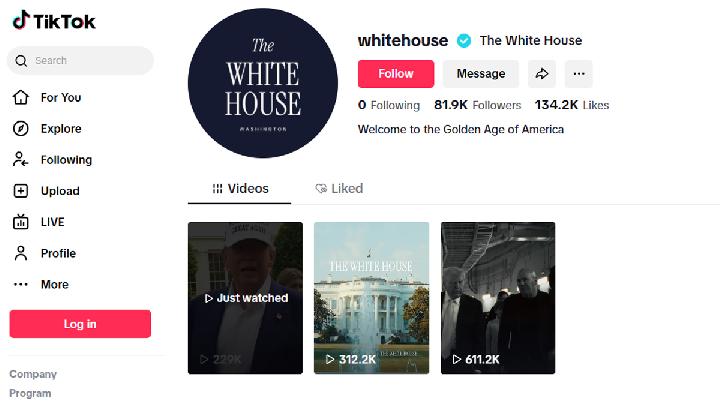Follow the whitehouse account
720x405 pixels.
396,73
